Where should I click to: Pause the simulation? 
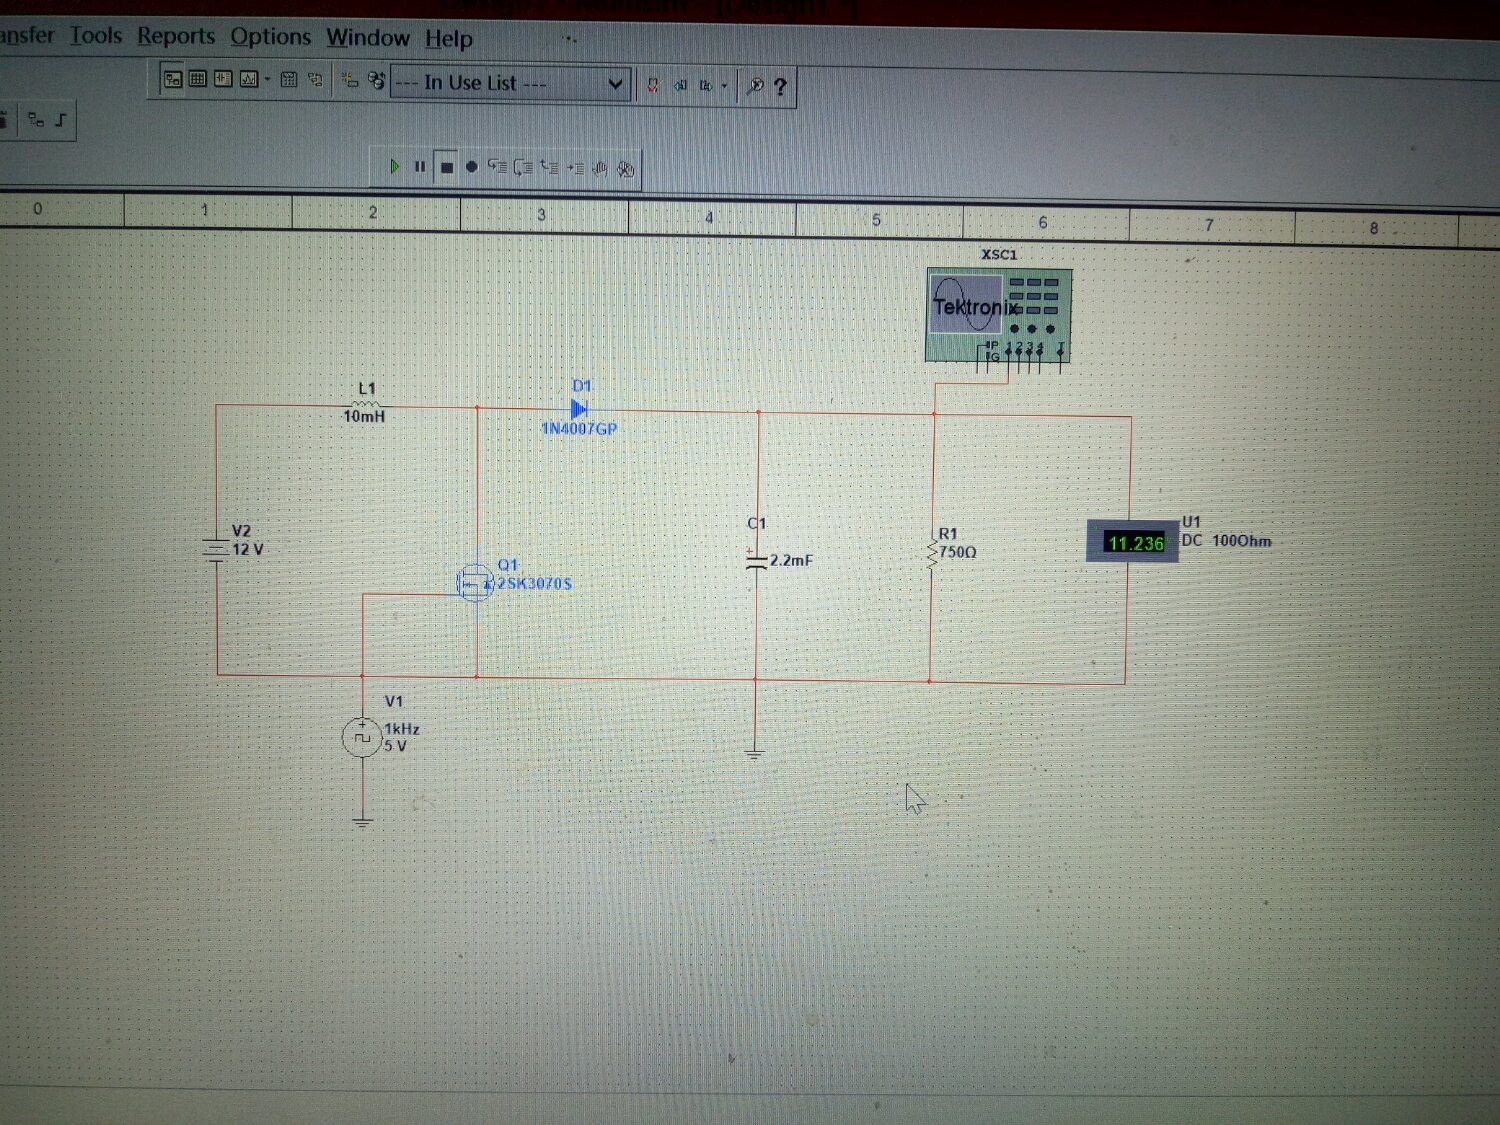click(420, 167)
